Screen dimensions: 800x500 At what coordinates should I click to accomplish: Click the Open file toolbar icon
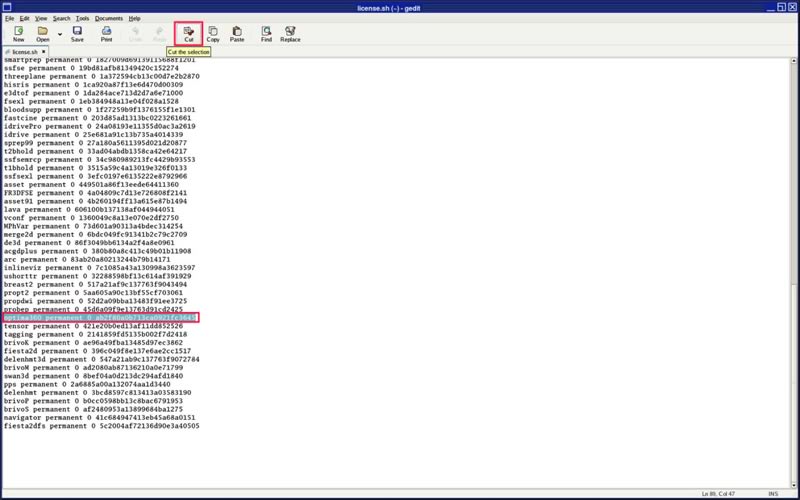click(x=43, y=34)
